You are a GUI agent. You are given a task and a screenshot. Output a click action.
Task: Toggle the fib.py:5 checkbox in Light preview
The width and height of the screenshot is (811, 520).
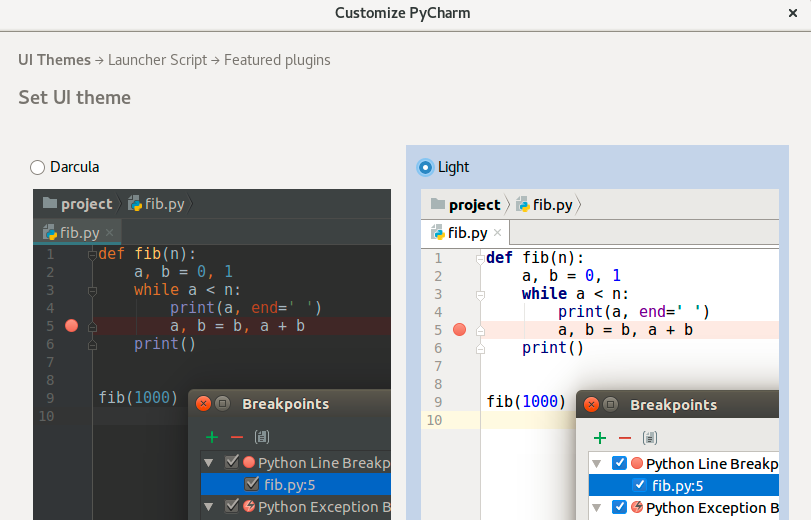(x=640, y=485)
